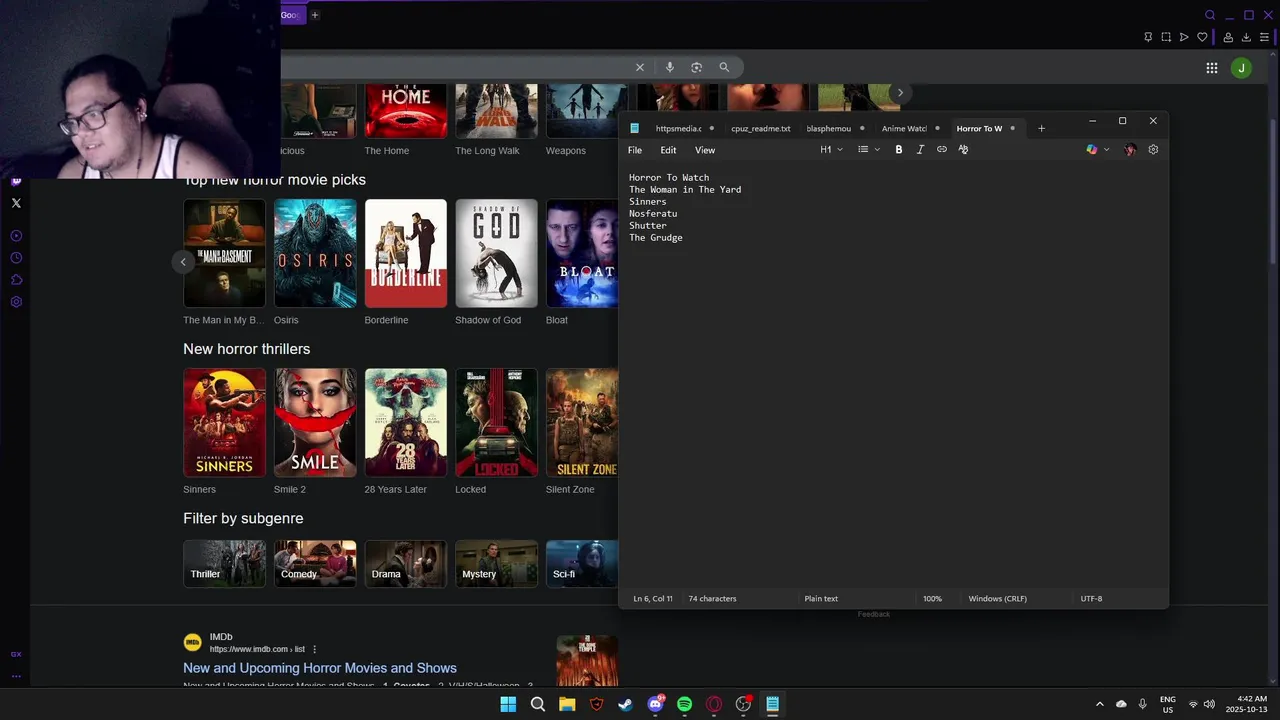Viewport: 1280px width, 720px height.
Task: Open Spotify from the taskbar
Action: [x=684, y=704]
